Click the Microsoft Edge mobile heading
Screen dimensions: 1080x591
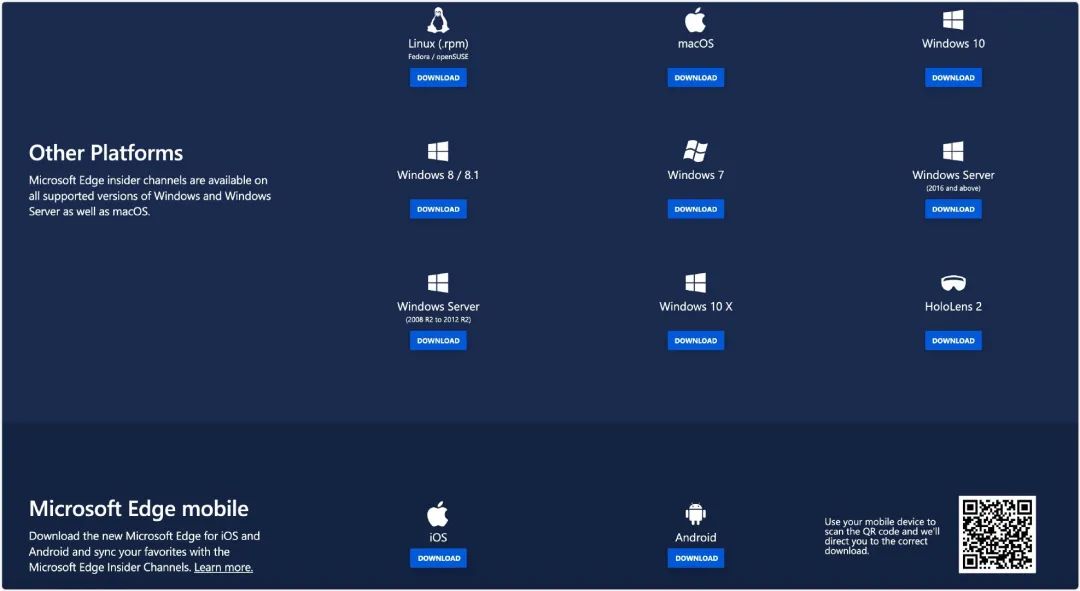click(138, 509)
